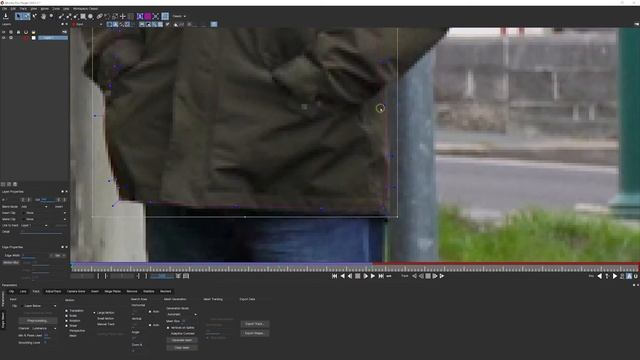Toggle the Vertices on Spline checkbox
The height and width of the screenshot is (360, 640).
168,328
